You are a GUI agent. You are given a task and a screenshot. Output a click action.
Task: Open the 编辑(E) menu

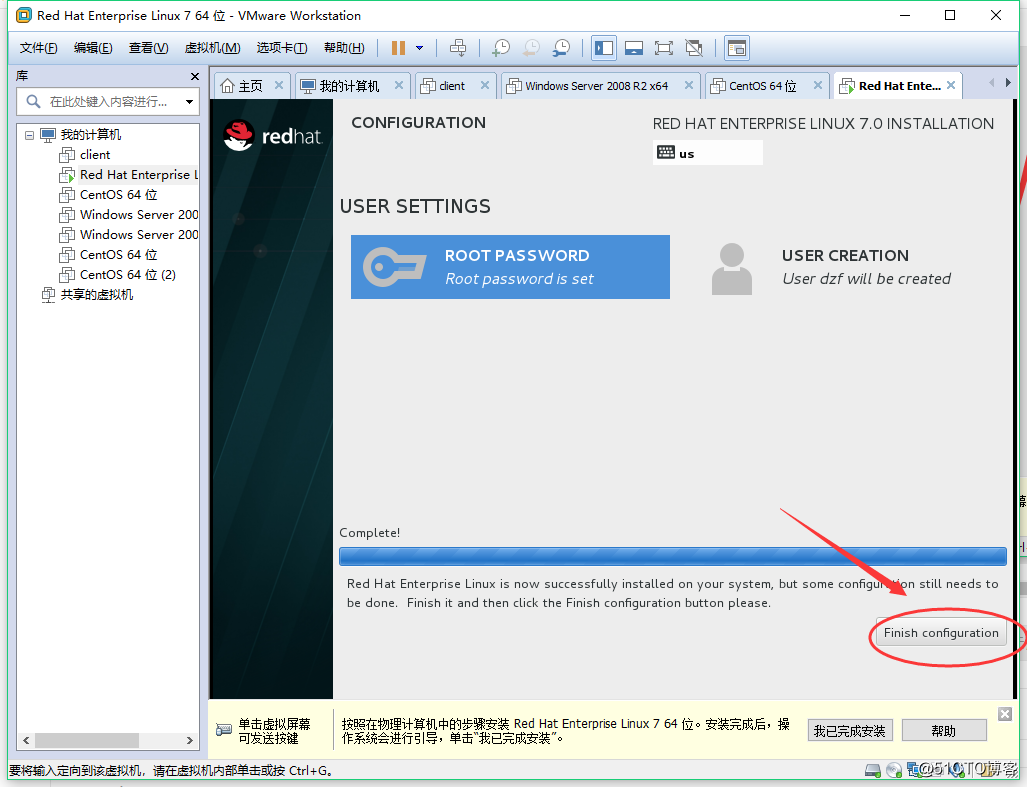click(x=93, y=48)
